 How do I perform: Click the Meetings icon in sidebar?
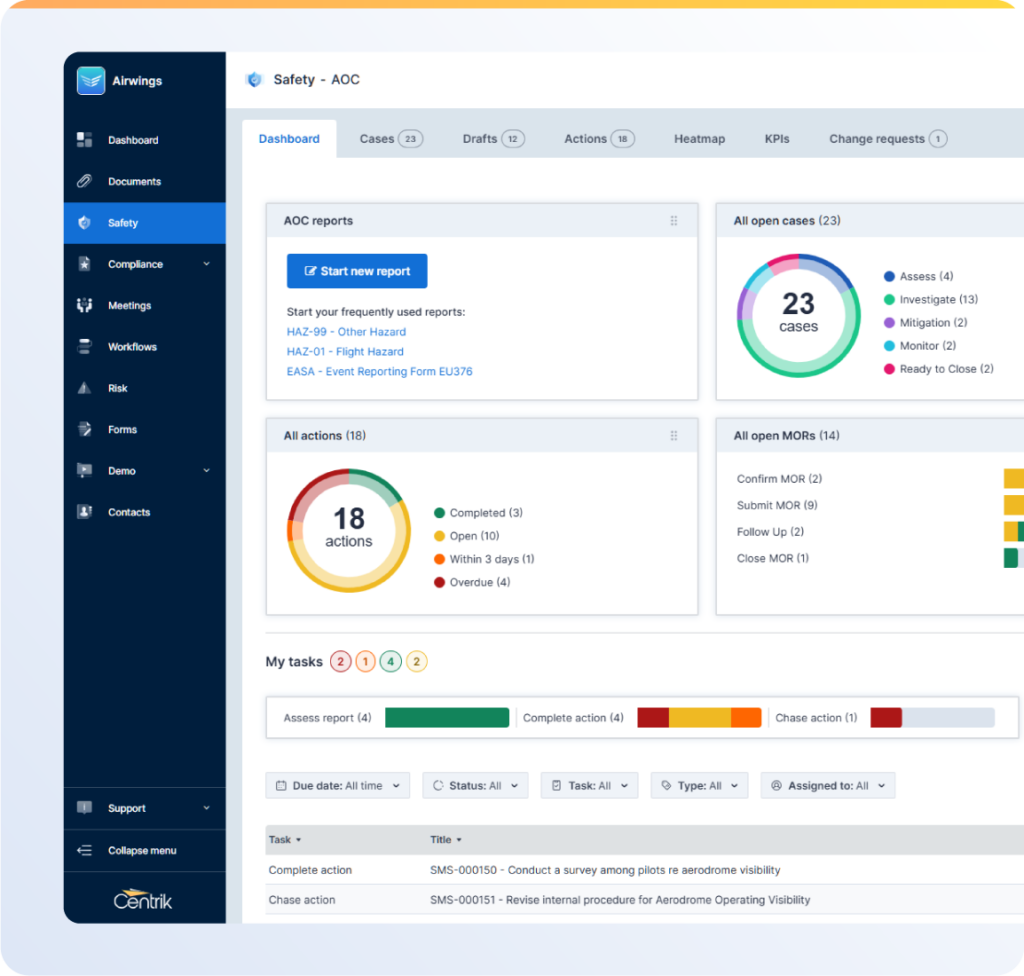85,305
